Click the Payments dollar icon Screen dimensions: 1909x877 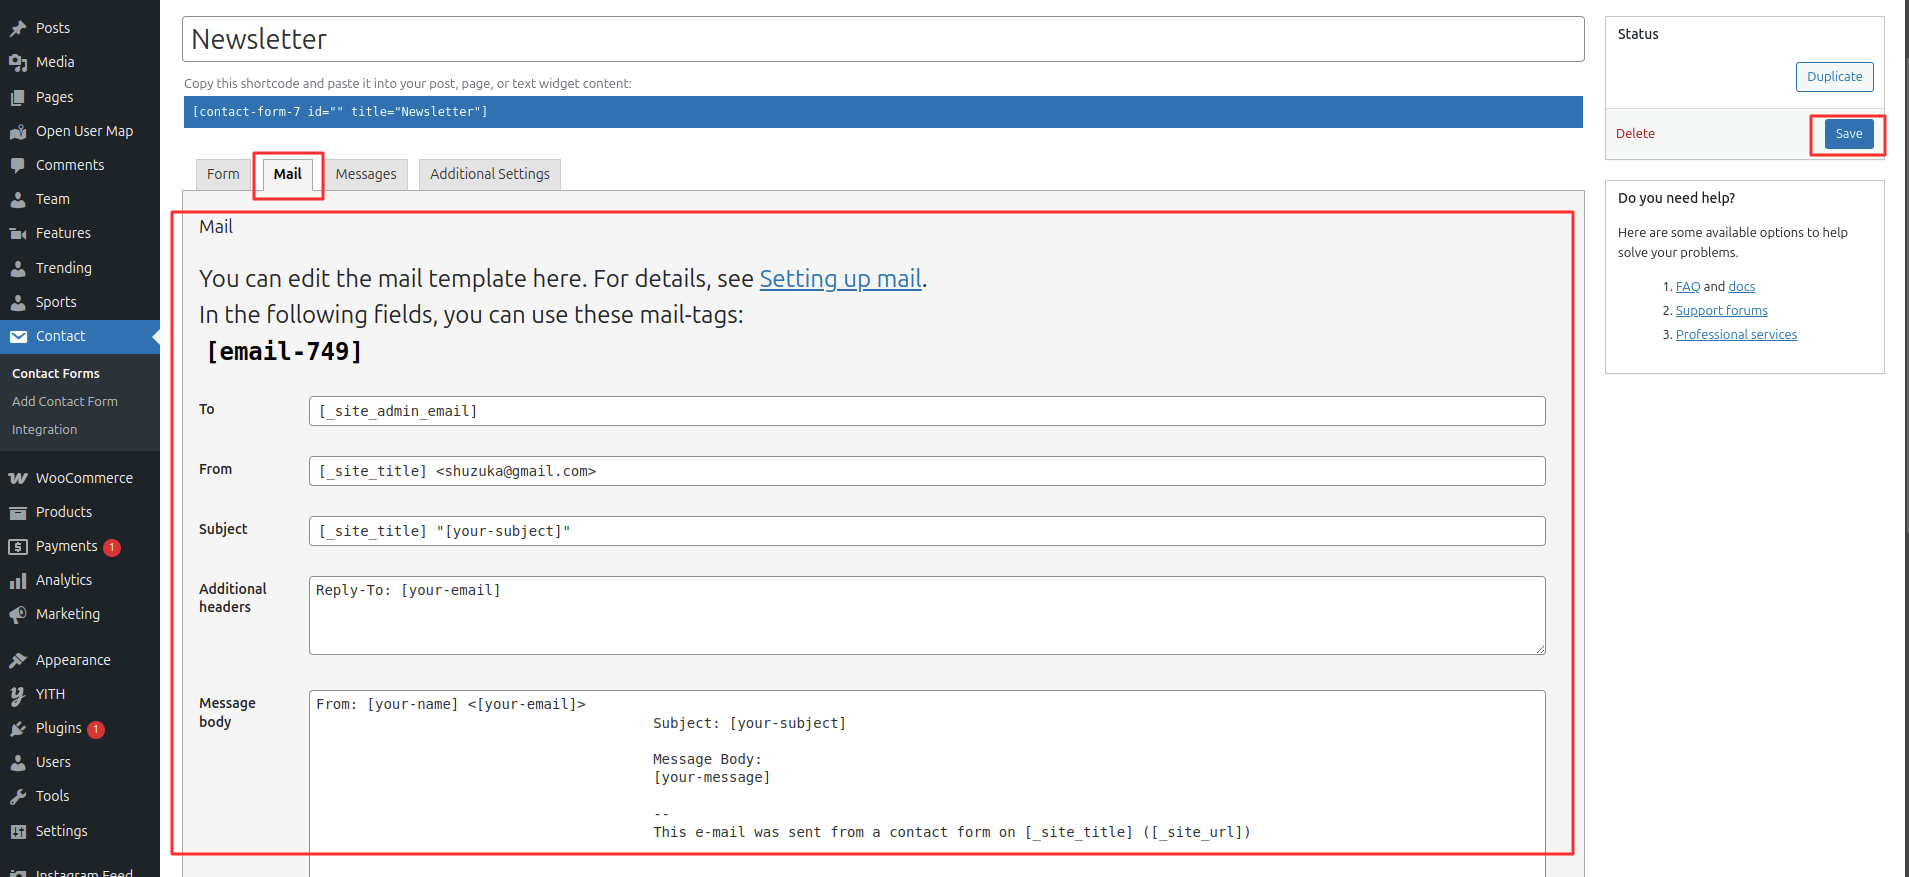click(18, 546)
